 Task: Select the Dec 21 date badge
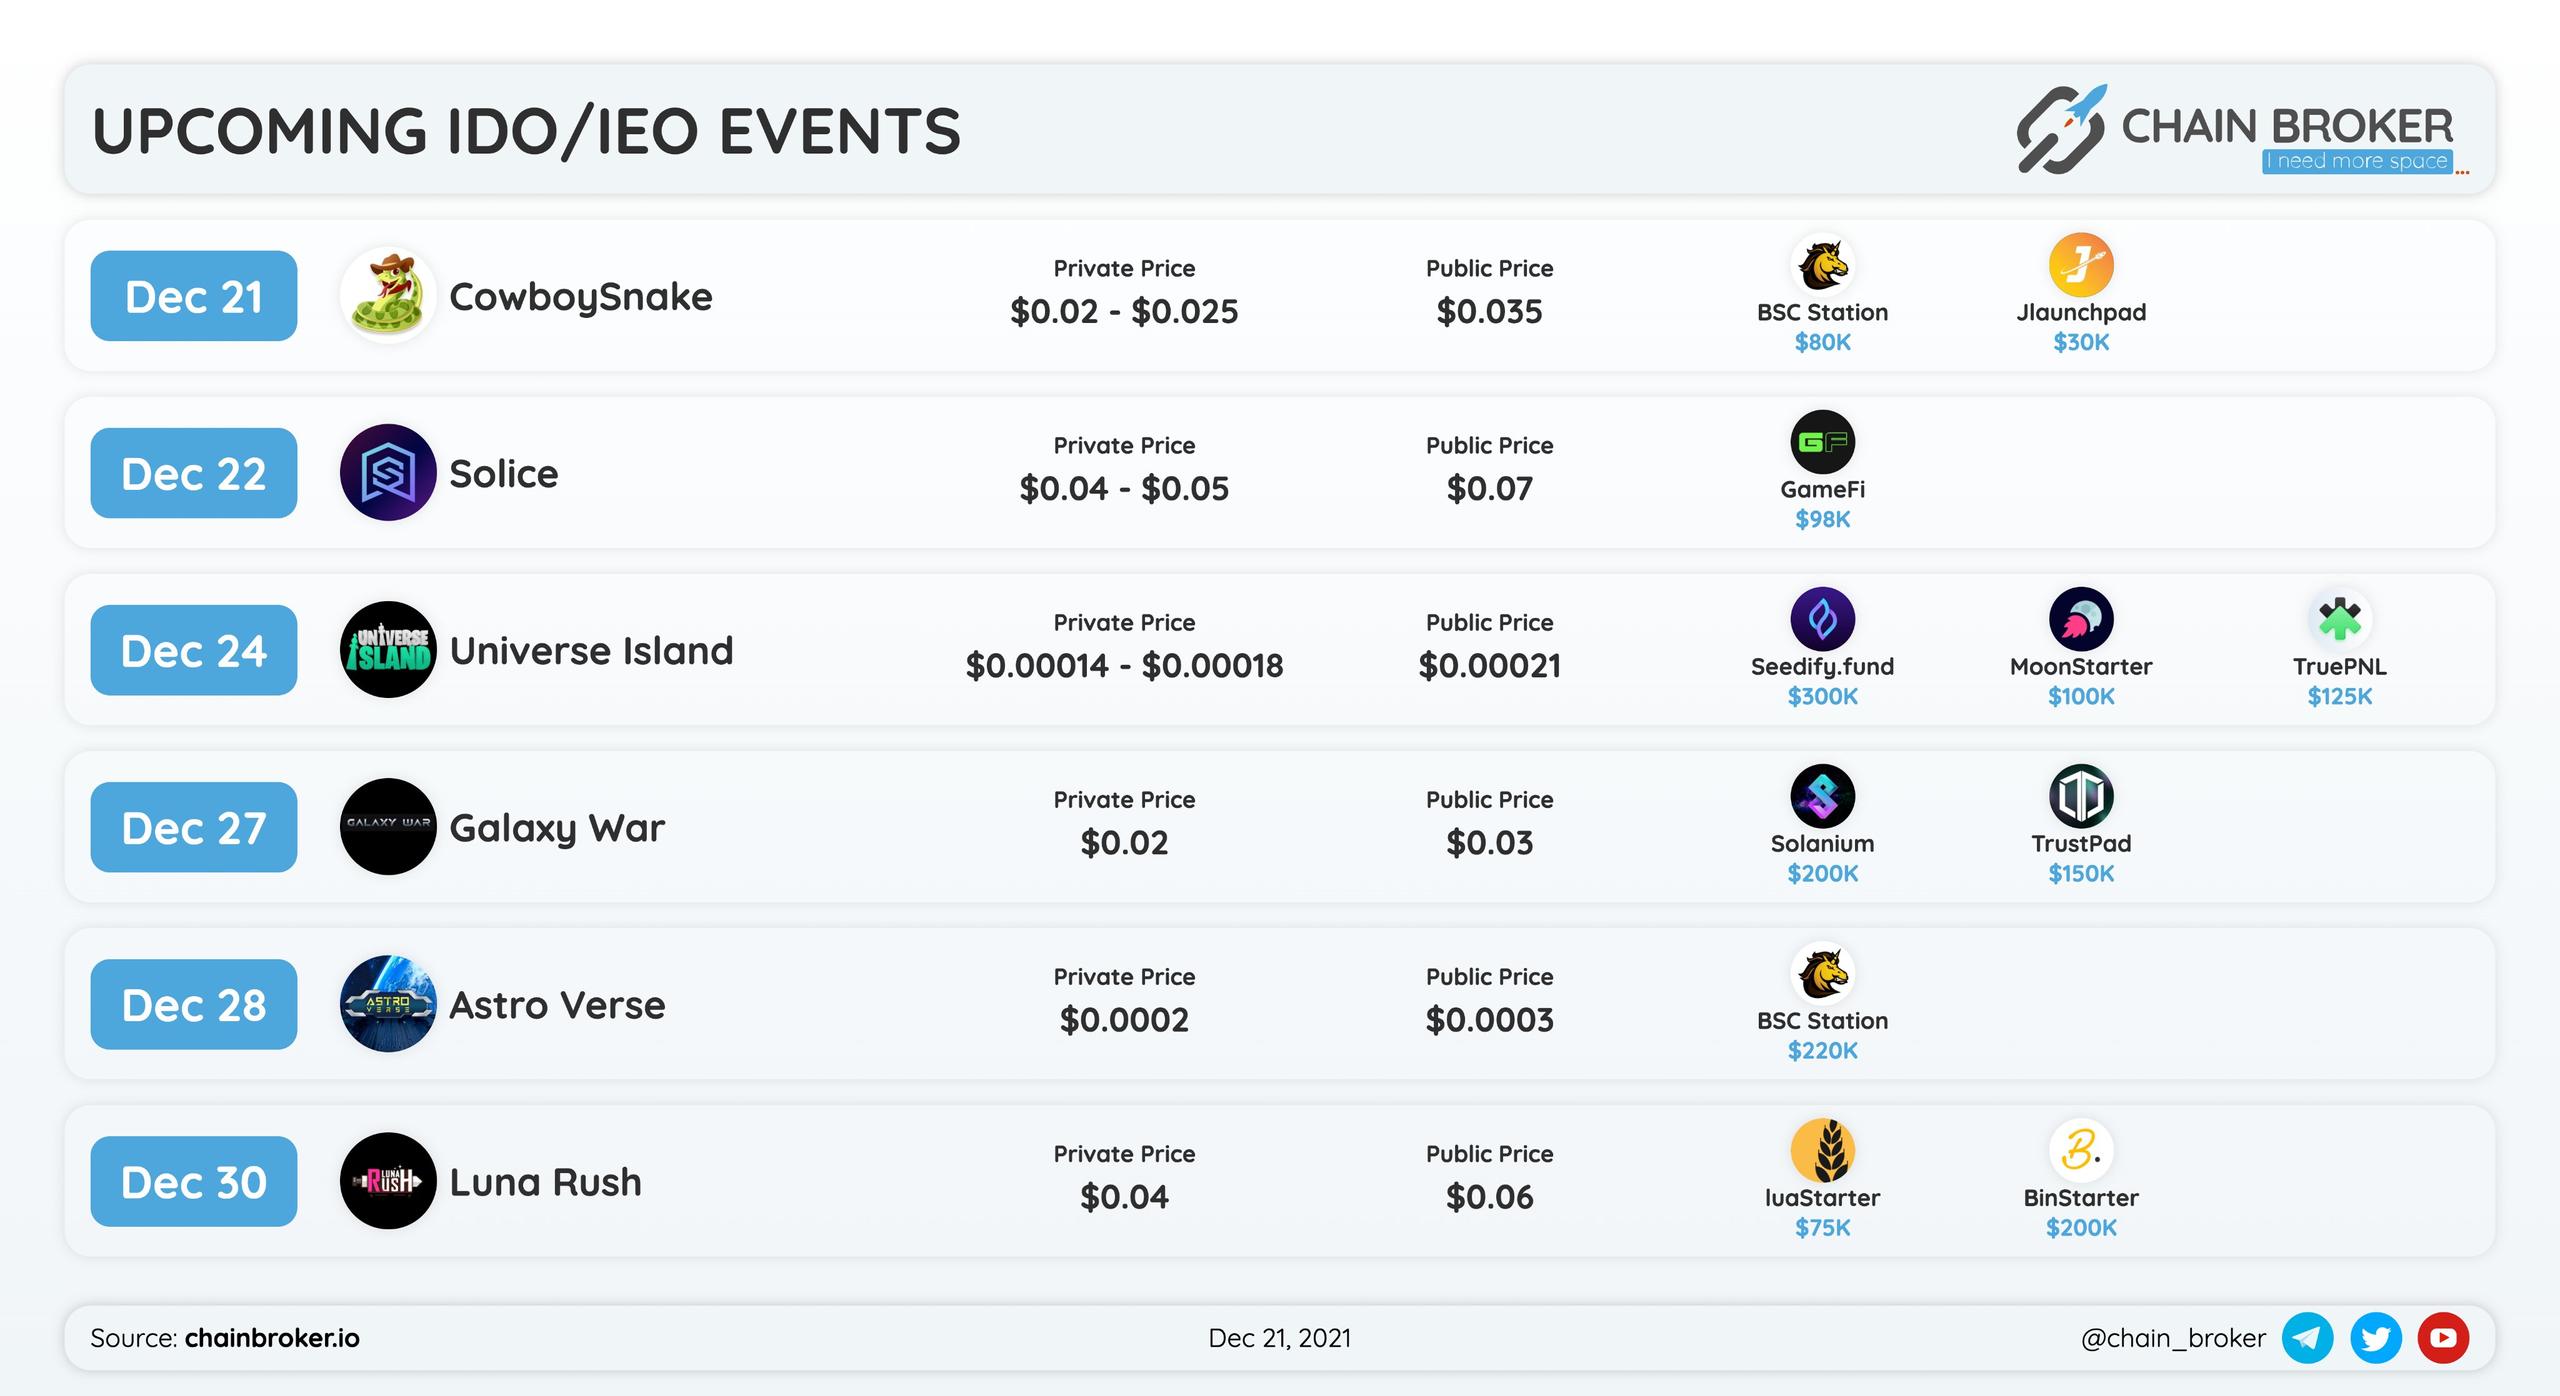(x=194, y=296)
